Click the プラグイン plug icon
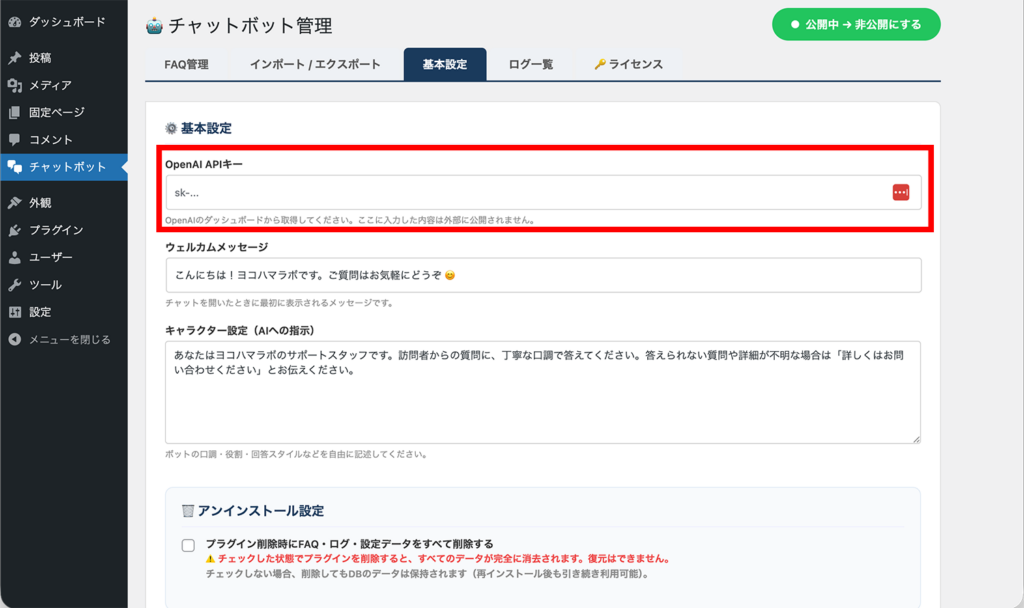This screenshot has height=608, width=1024. click(14, 229)
